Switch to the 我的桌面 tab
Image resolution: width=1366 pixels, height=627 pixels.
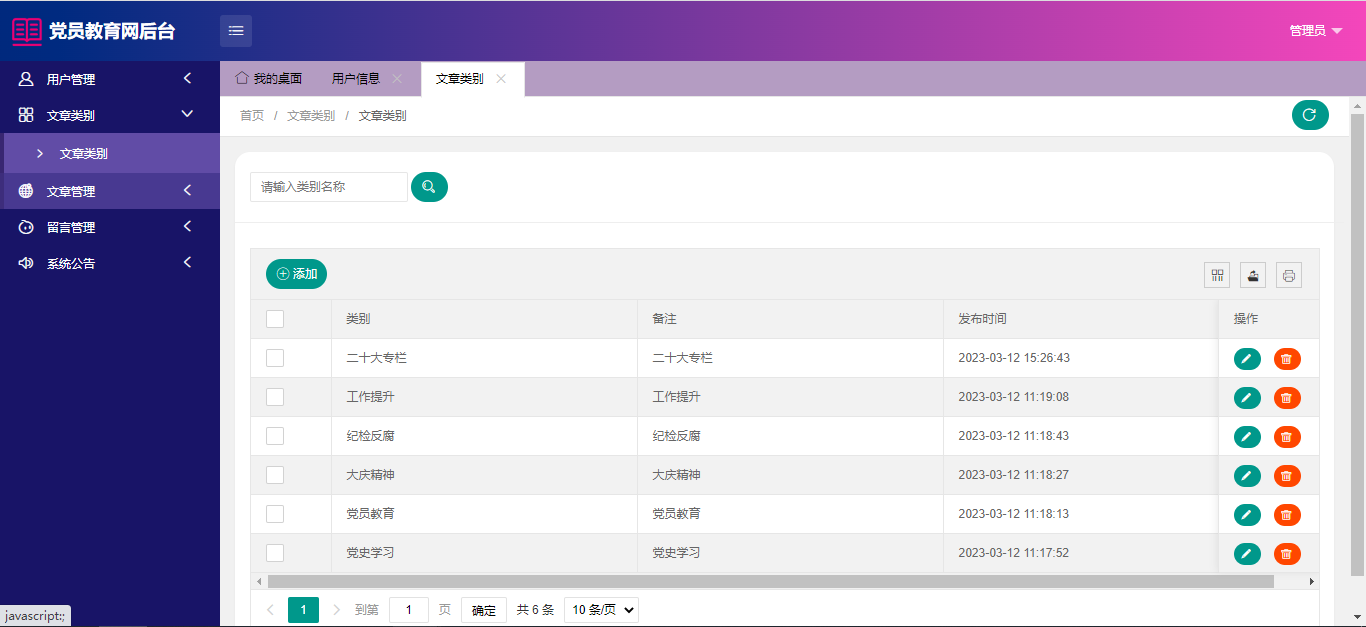click(269, 78)
